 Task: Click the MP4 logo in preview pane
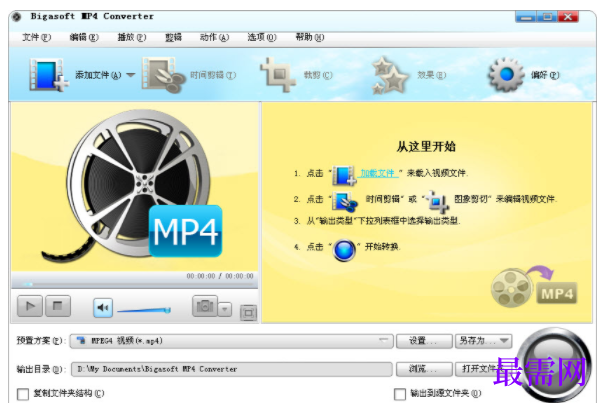[186, 231]
